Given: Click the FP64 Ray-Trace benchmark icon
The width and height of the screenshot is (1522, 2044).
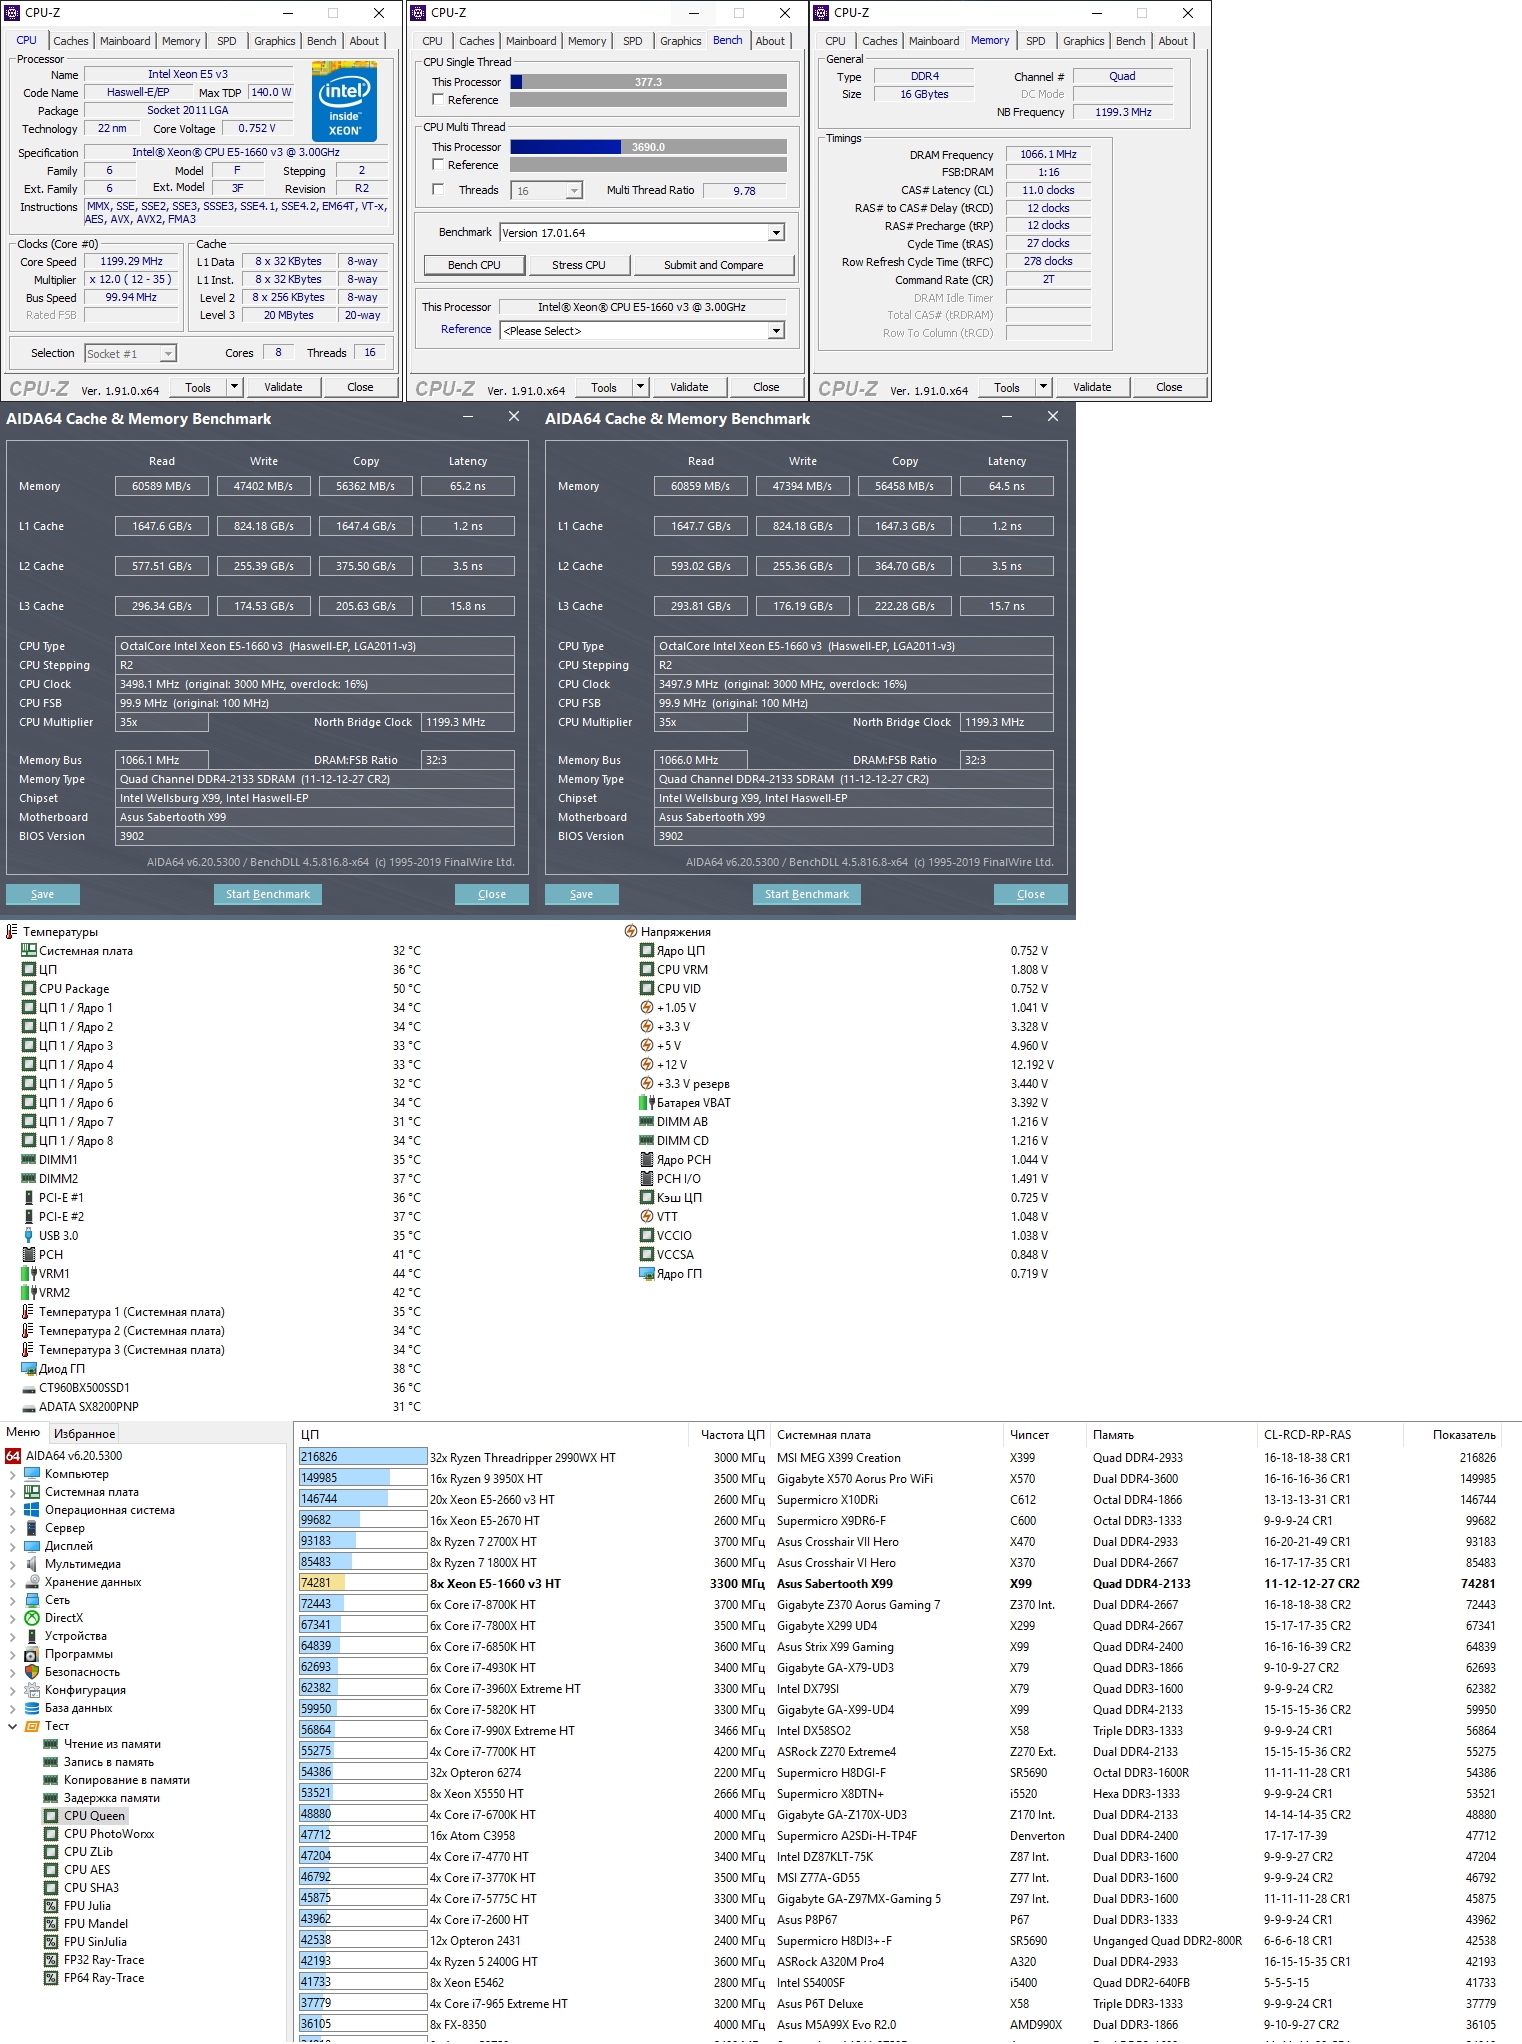Looking at the screenshot, I should pos(51,1978).
